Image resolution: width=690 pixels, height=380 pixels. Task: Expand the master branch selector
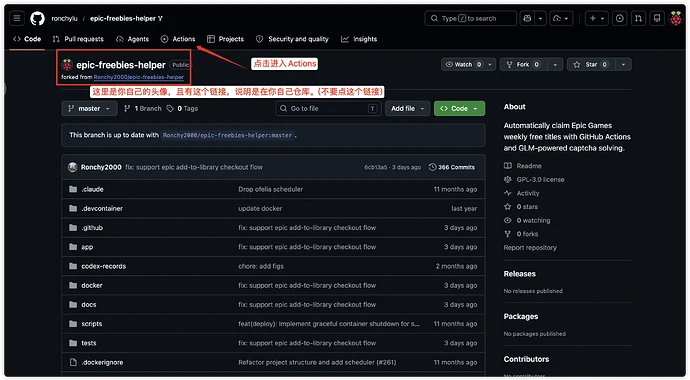coord(89,109)
